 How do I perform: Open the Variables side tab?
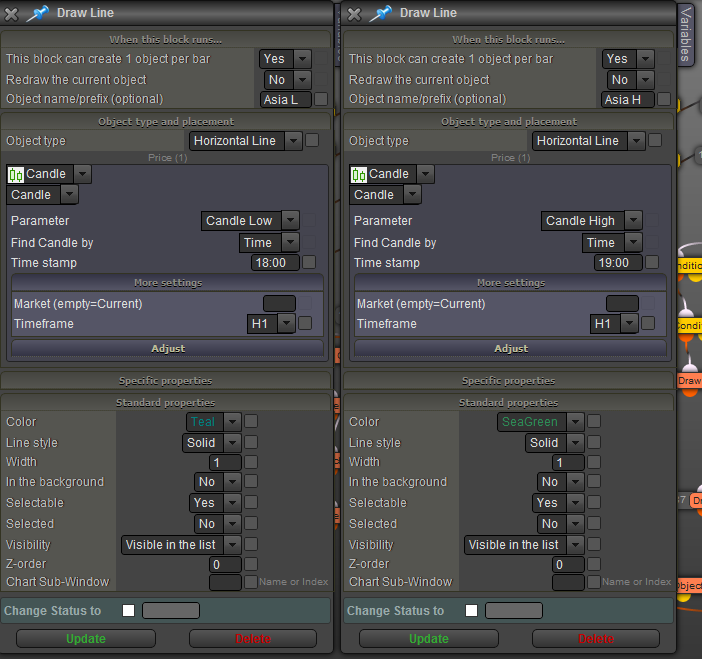click(685, 34)
